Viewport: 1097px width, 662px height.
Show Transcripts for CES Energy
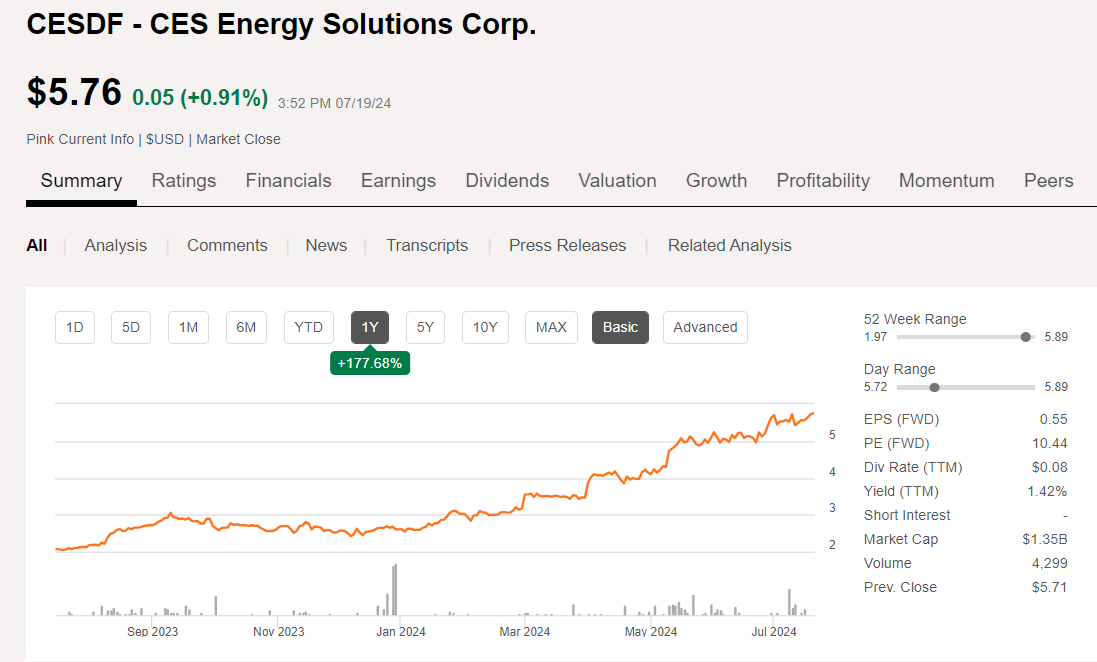(427, 245)
